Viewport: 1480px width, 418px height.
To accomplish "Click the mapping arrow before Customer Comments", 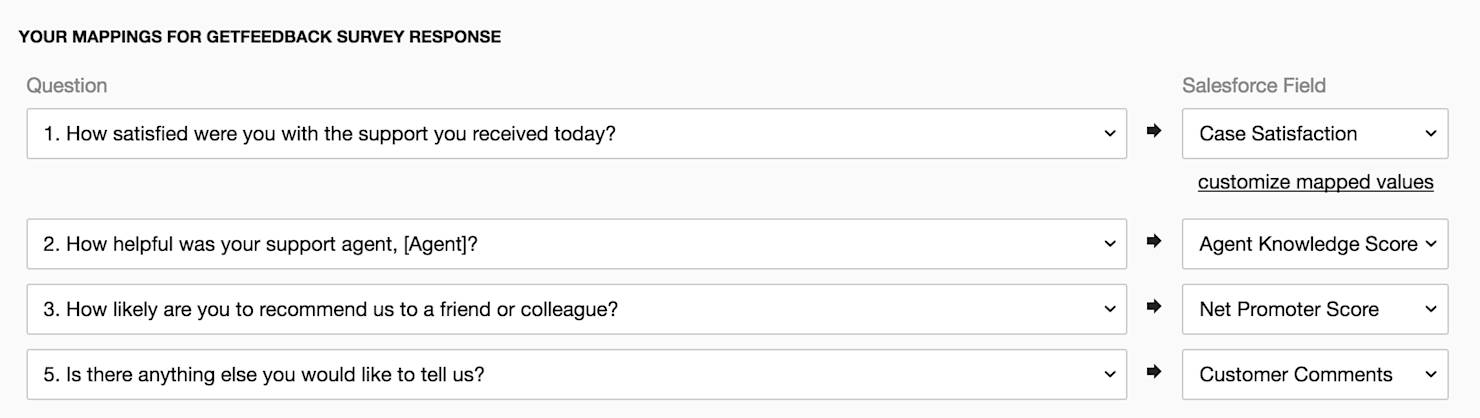I will [1153, 372].
